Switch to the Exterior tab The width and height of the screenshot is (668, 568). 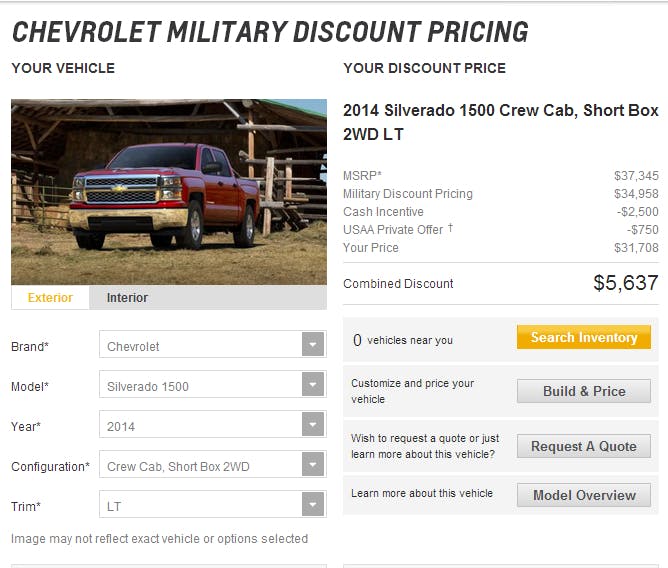(x=50, y=298)
